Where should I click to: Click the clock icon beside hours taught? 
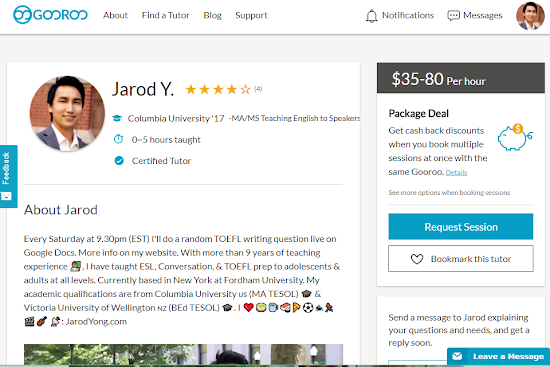(119, 139)
